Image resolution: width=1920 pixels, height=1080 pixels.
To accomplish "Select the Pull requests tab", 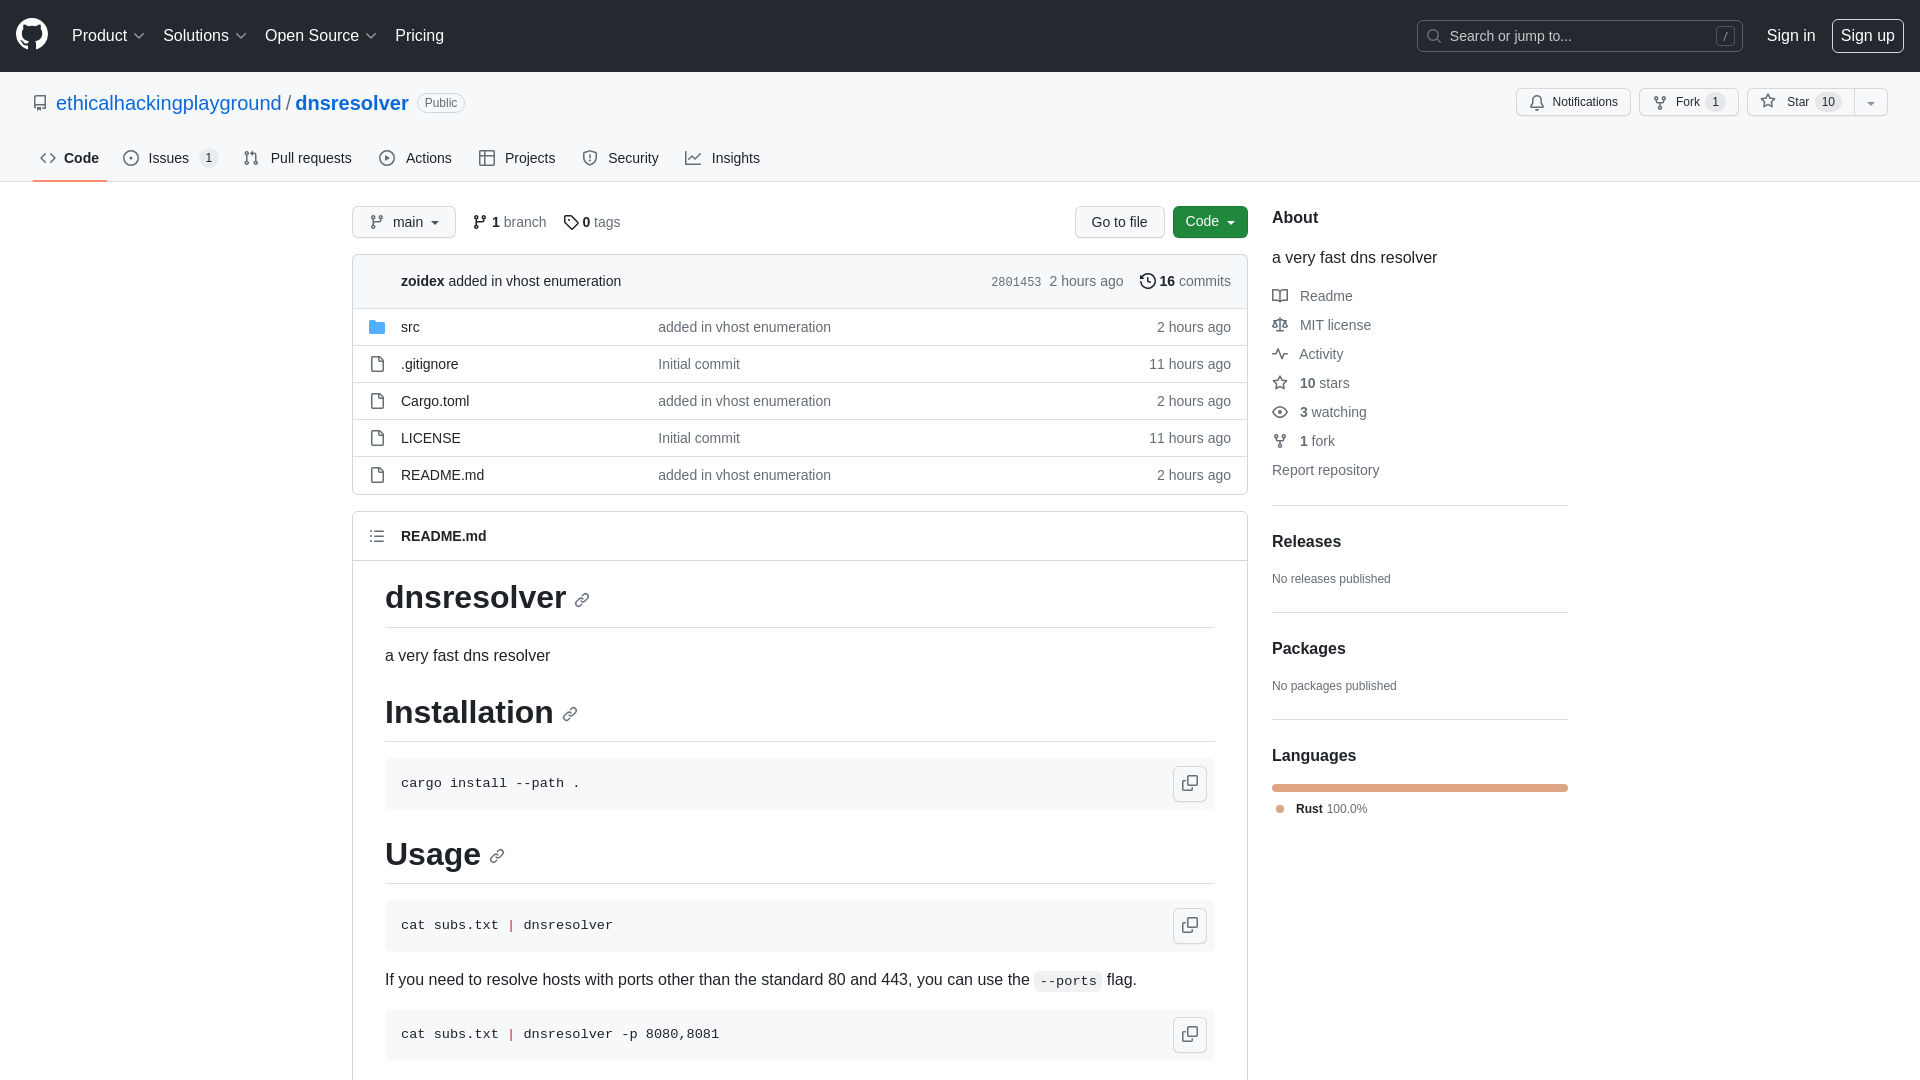I will coord(297,157).
